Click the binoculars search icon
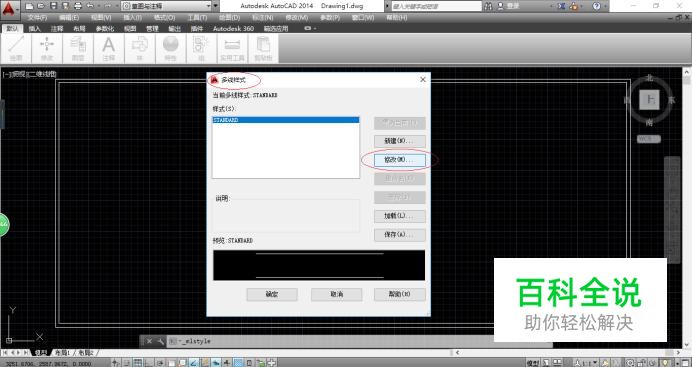Image resolution: width=692 pixels, height=367 pixels. [489, 6]
